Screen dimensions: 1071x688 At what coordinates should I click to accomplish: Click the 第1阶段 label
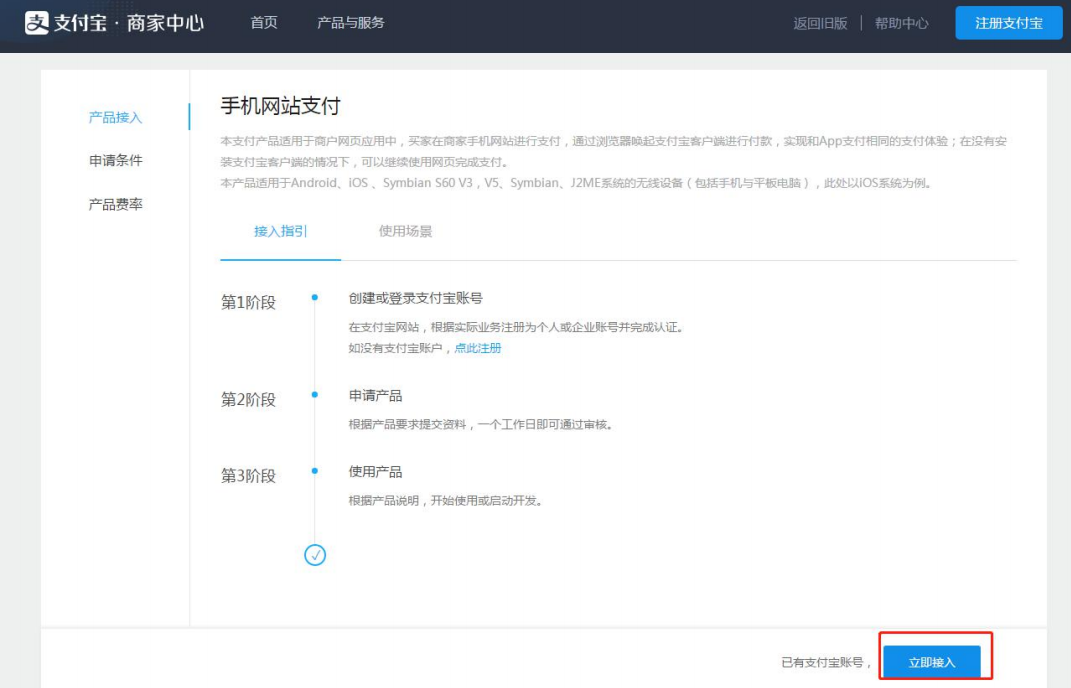pyautogui.click(x=248, y=302)
